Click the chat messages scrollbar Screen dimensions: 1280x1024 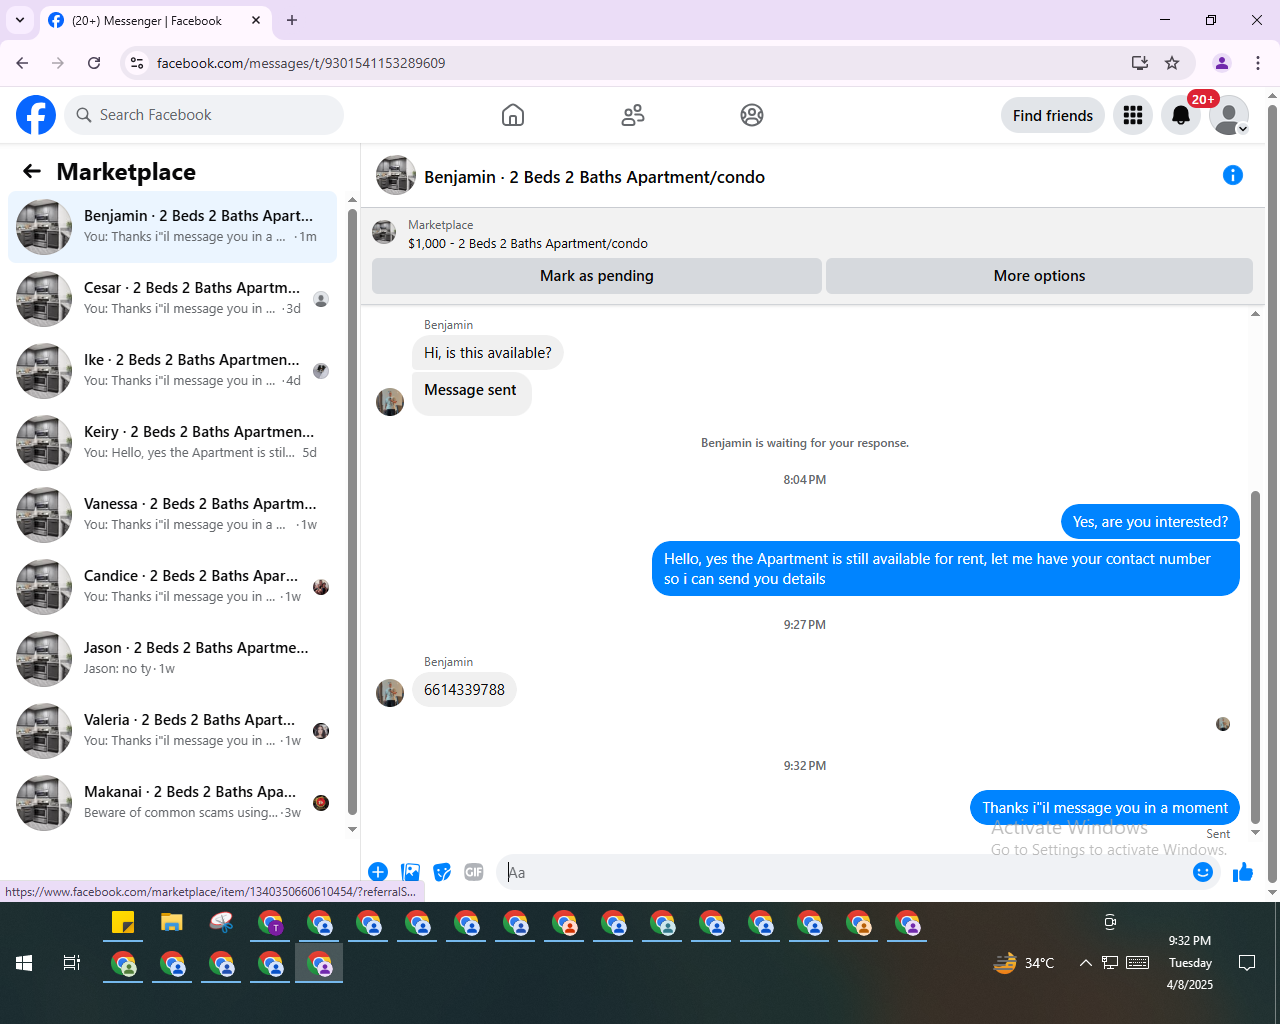[x=1255, y=655]
